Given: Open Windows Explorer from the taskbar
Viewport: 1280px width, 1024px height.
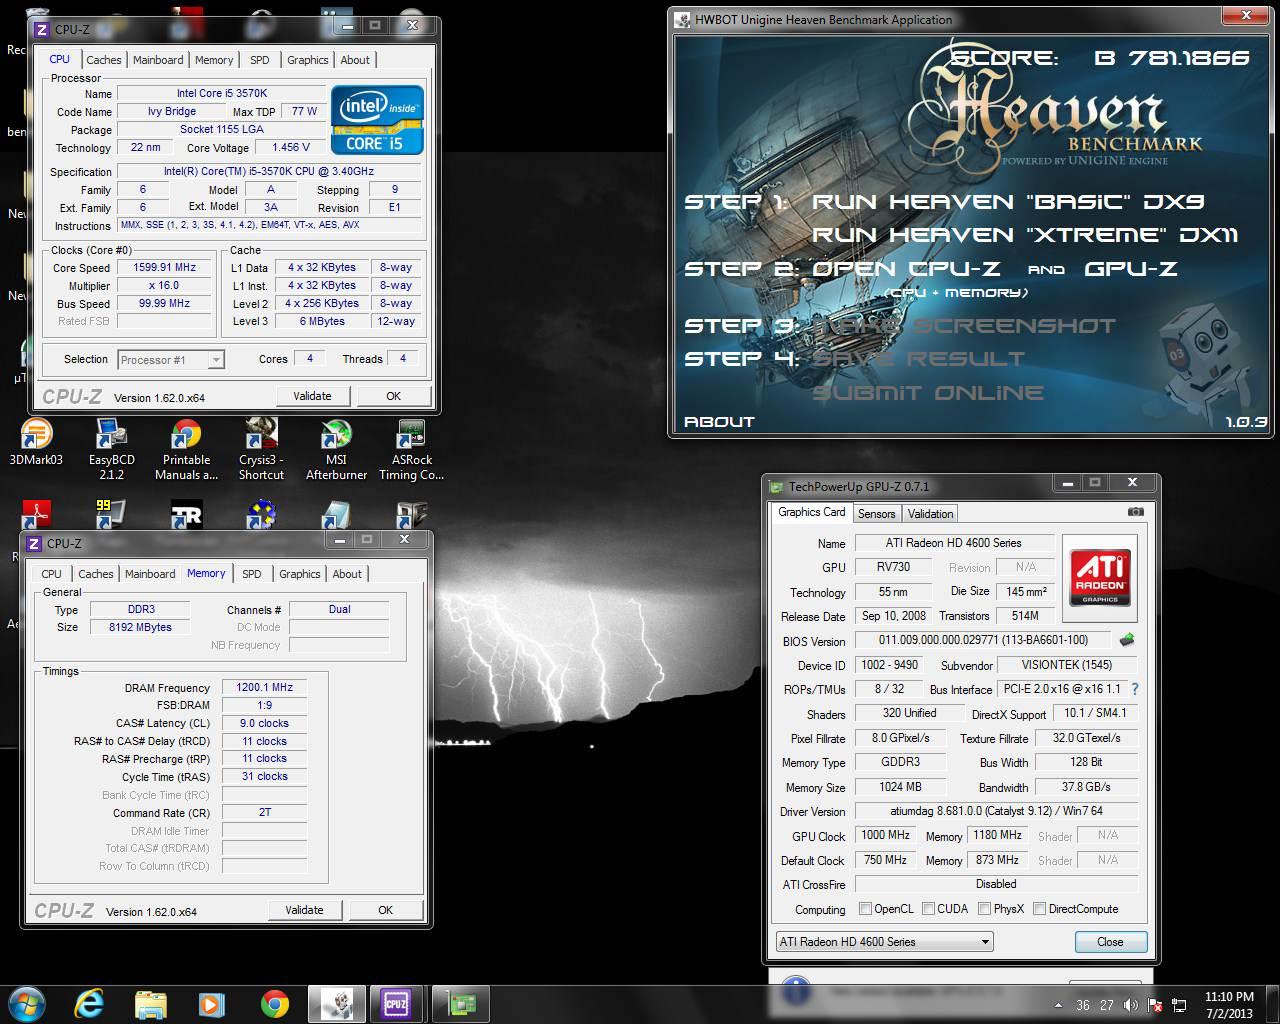Looking at the screenshot, I should 151,1004.
